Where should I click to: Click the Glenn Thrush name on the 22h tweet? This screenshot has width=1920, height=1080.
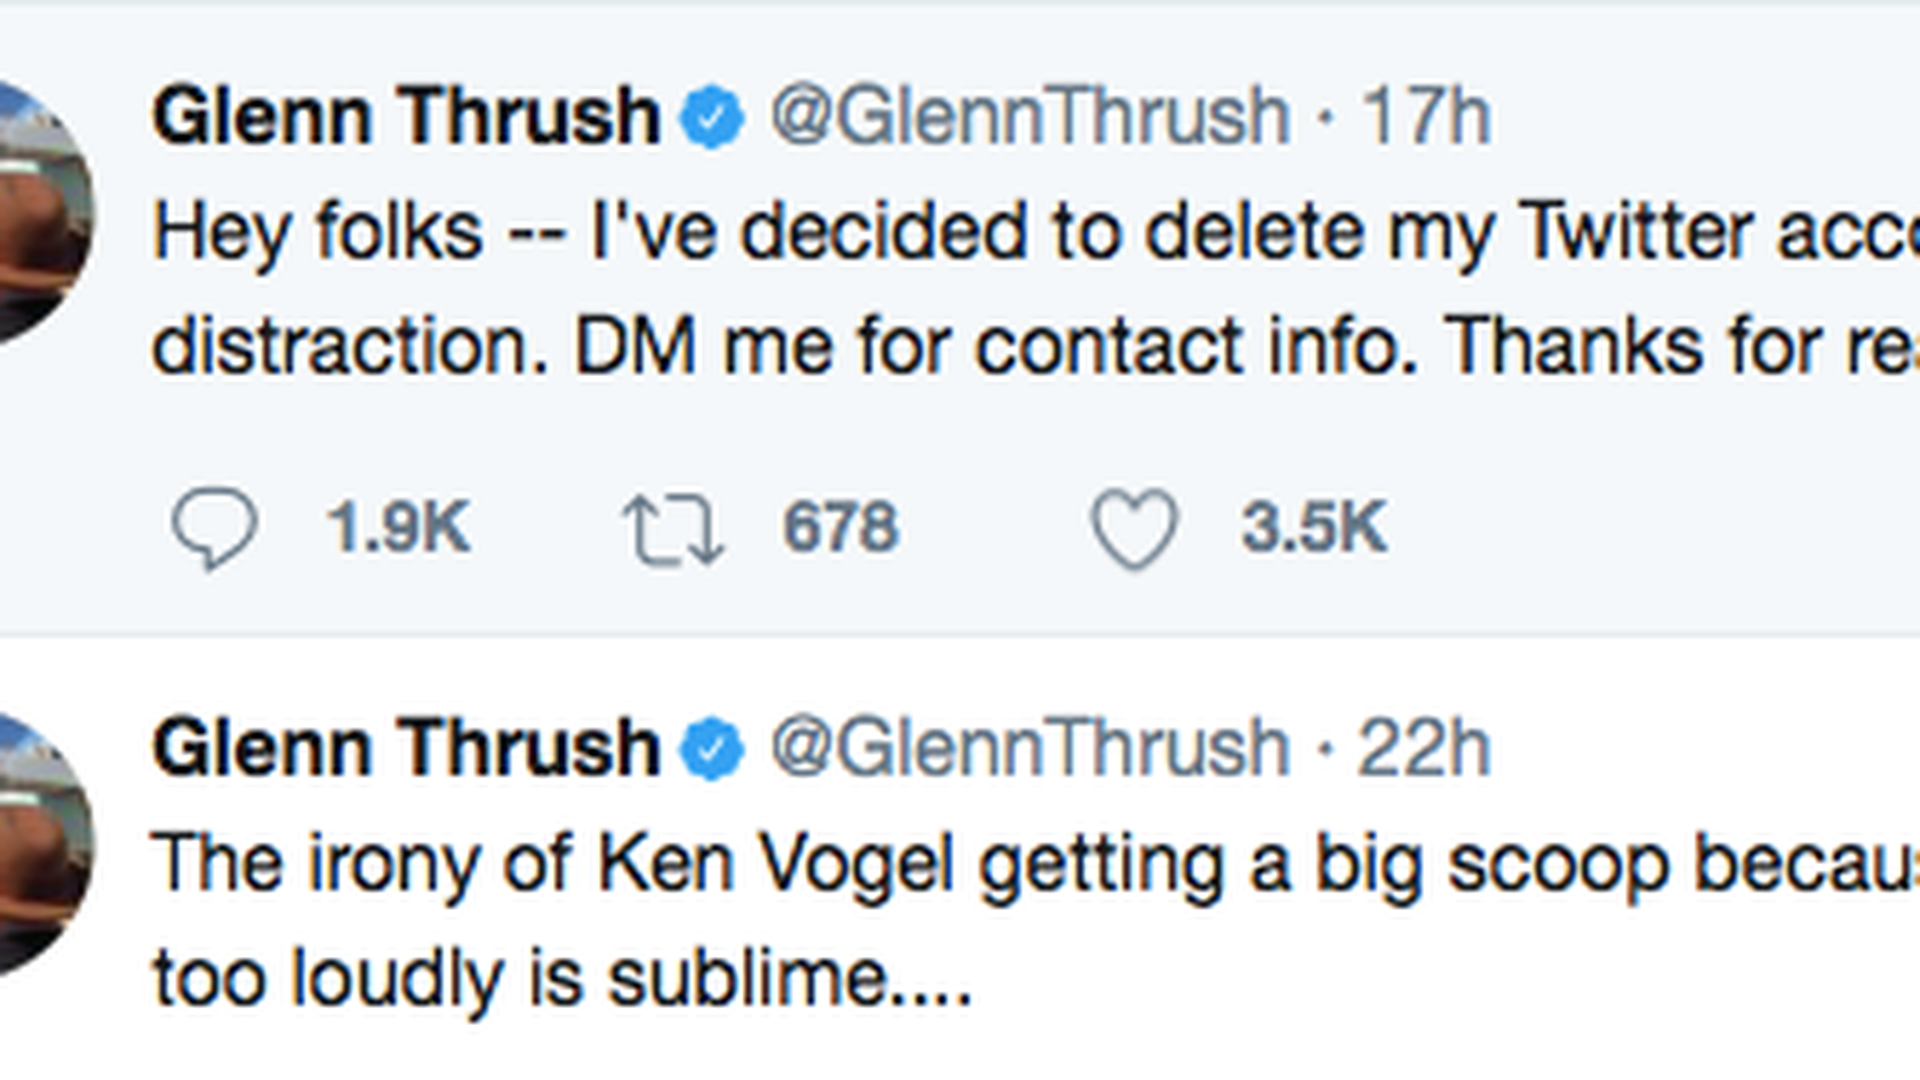coord(406,749)
